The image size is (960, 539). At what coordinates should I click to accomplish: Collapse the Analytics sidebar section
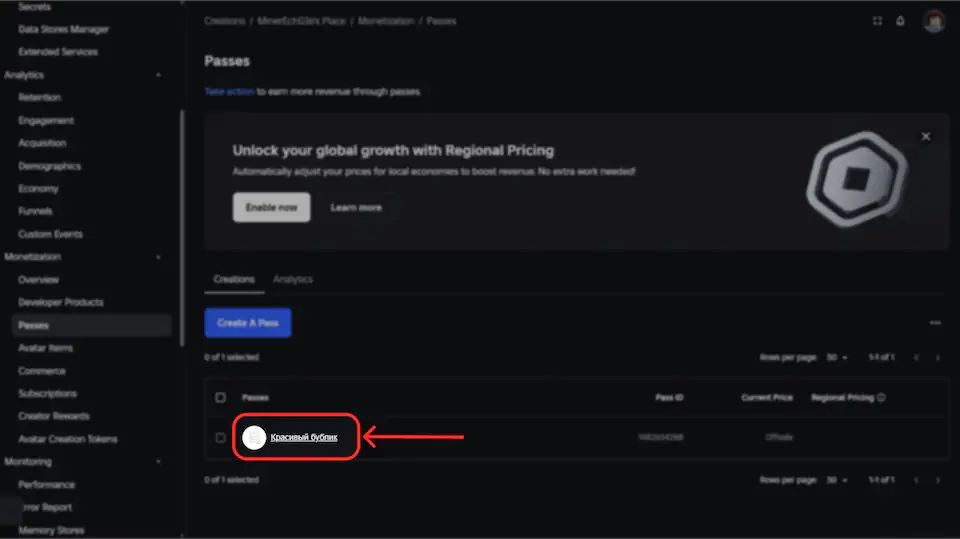[x=159, y=75]
